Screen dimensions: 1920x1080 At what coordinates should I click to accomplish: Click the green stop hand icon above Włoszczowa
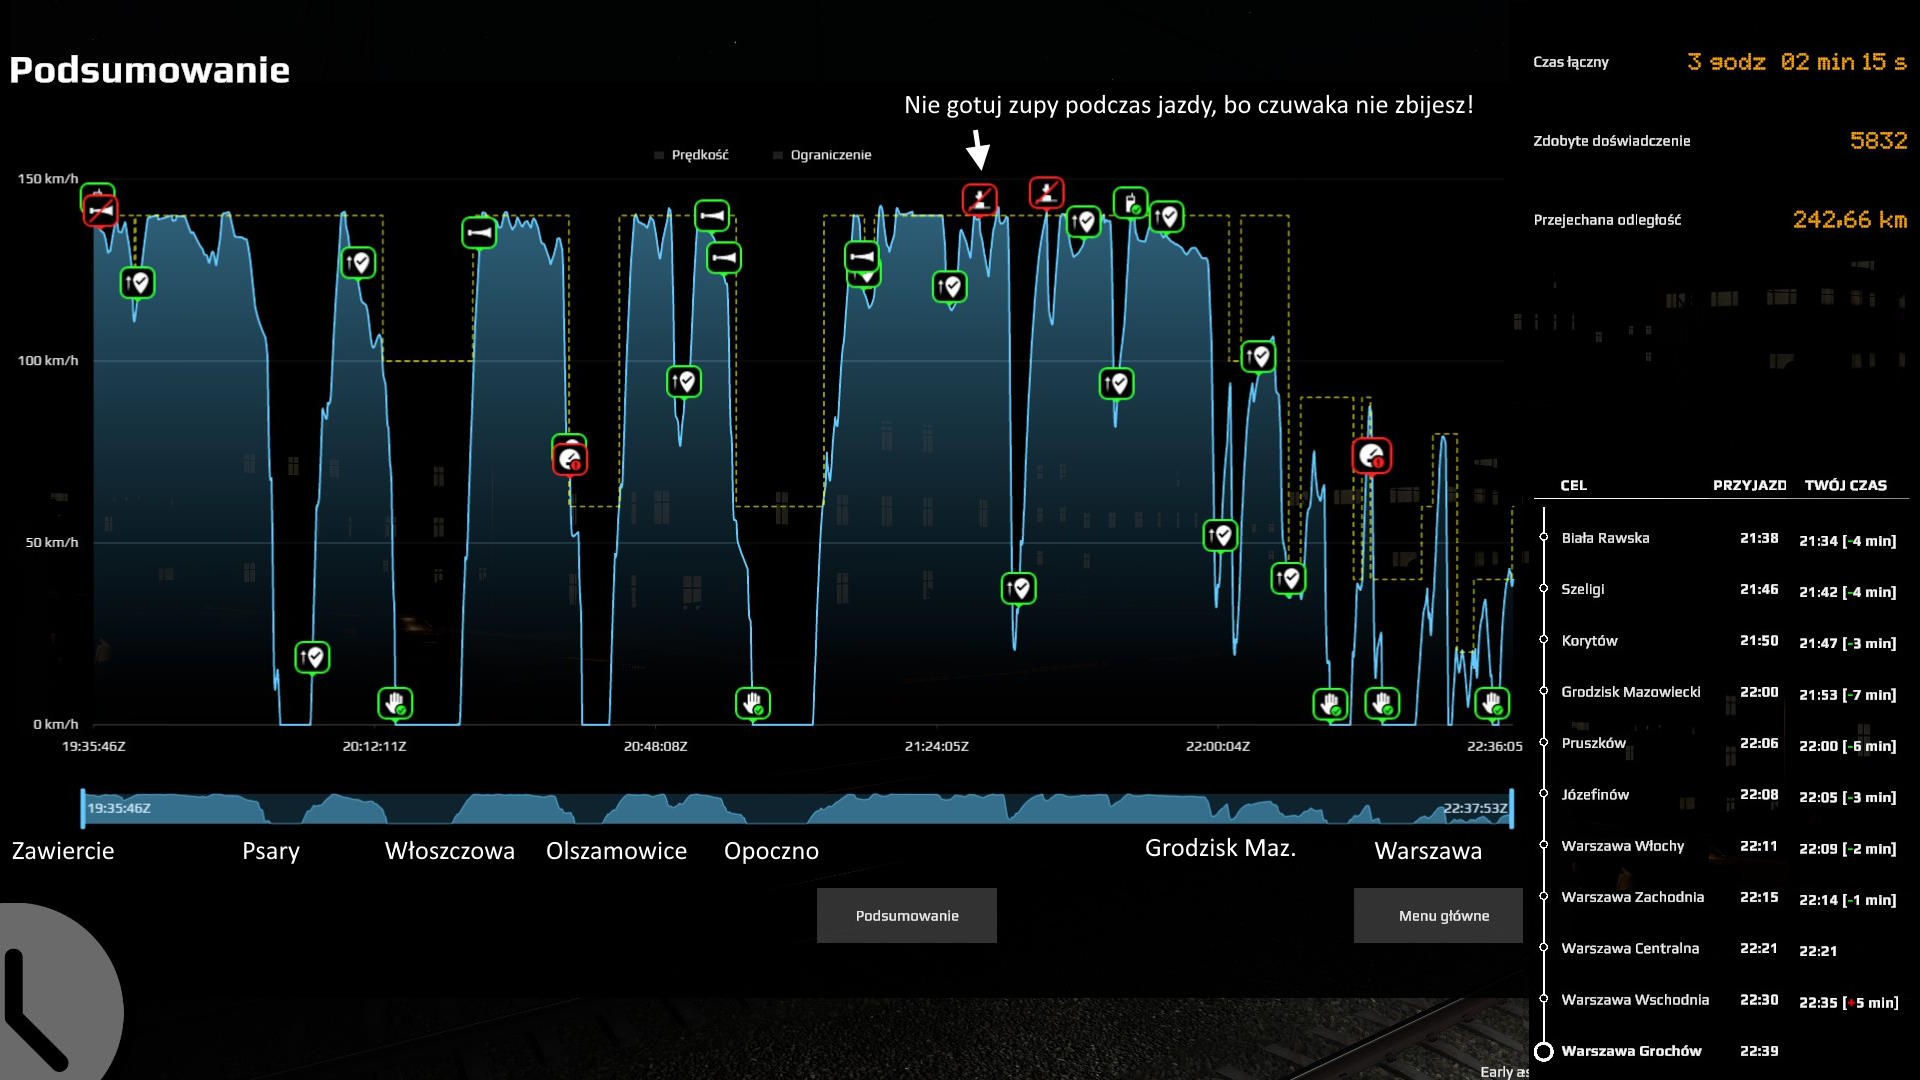(x=395, y=703)
